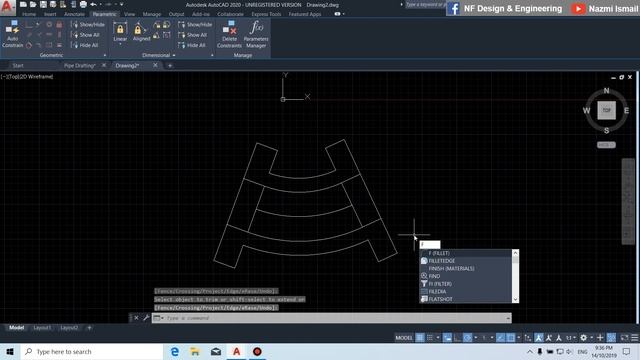Screen dimensions: 640x360
Task: Open the AutoCAD application menu button
Action: (7, 7)
